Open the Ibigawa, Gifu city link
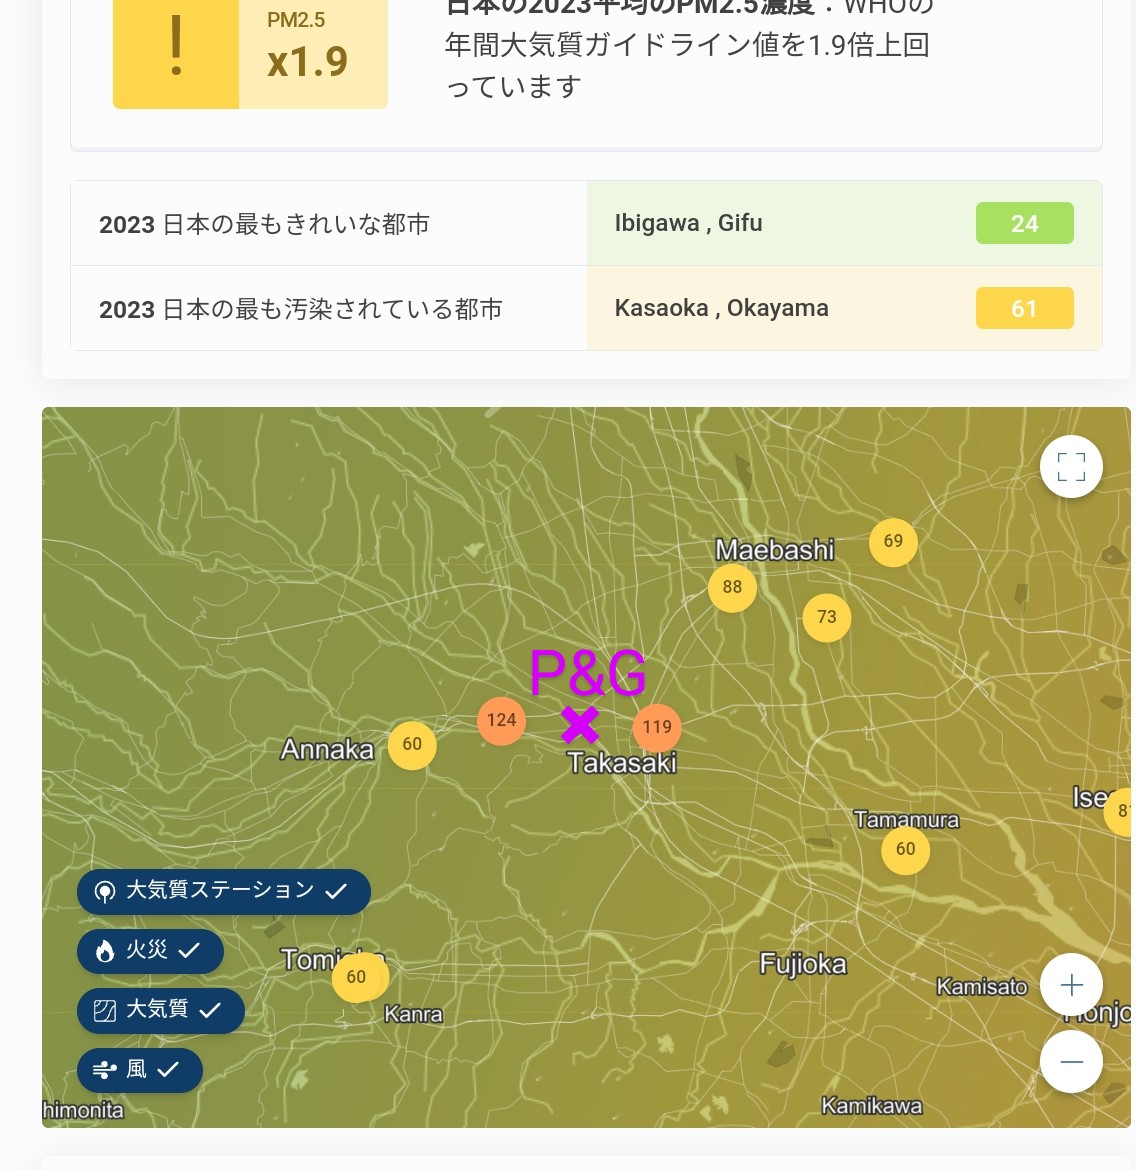 click(x=688, y=222)
